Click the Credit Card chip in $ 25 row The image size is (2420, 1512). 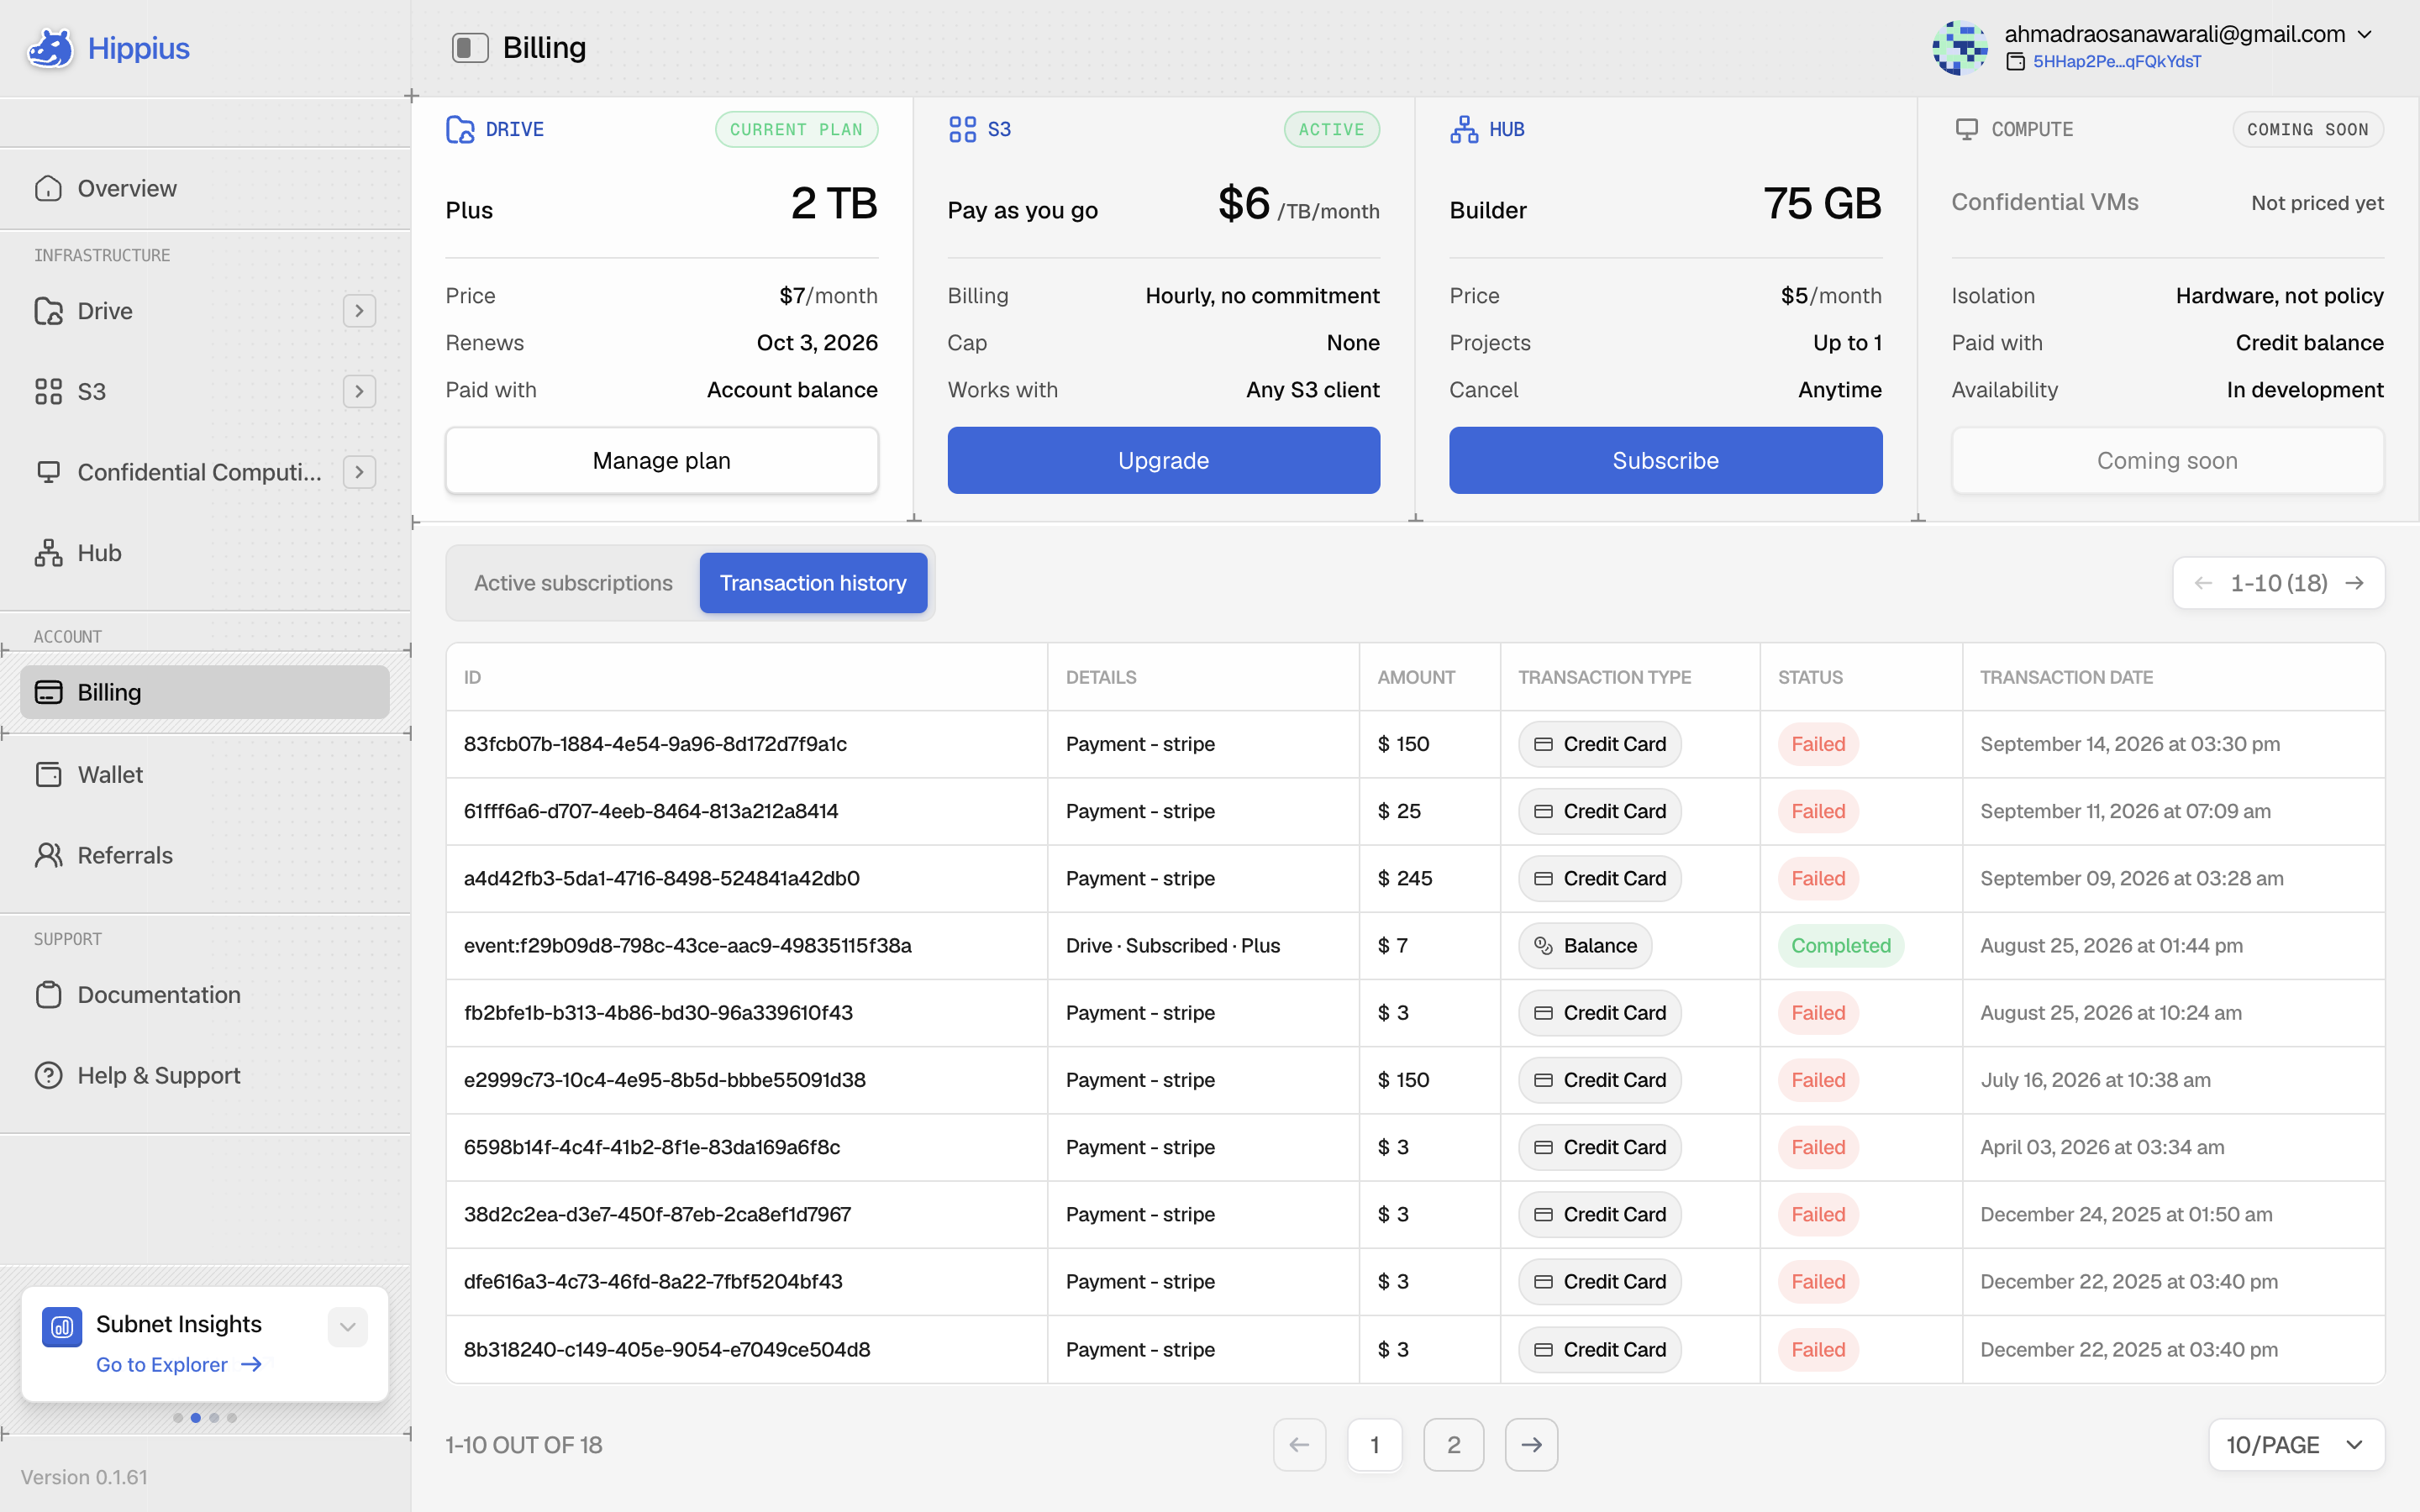click(1599, 811)
